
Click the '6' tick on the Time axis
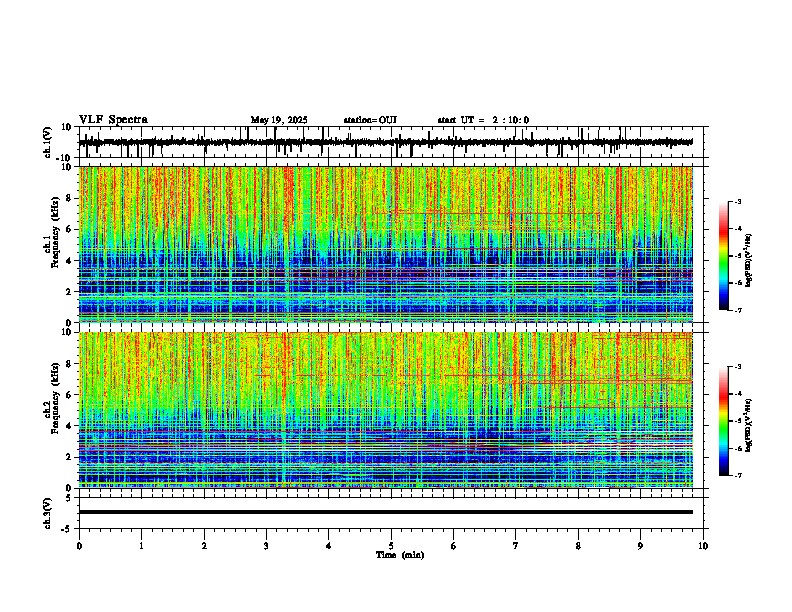tap(453, 546)
